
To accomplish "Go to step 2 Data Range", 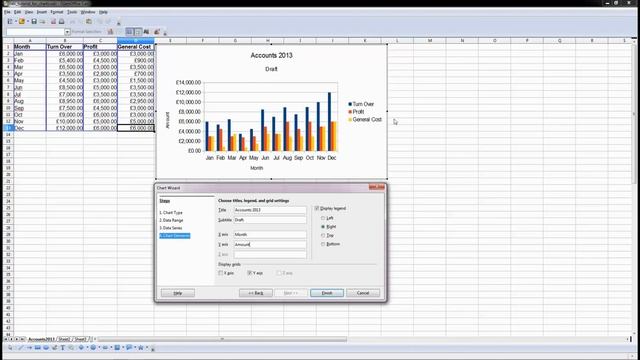I will point(171,220).
